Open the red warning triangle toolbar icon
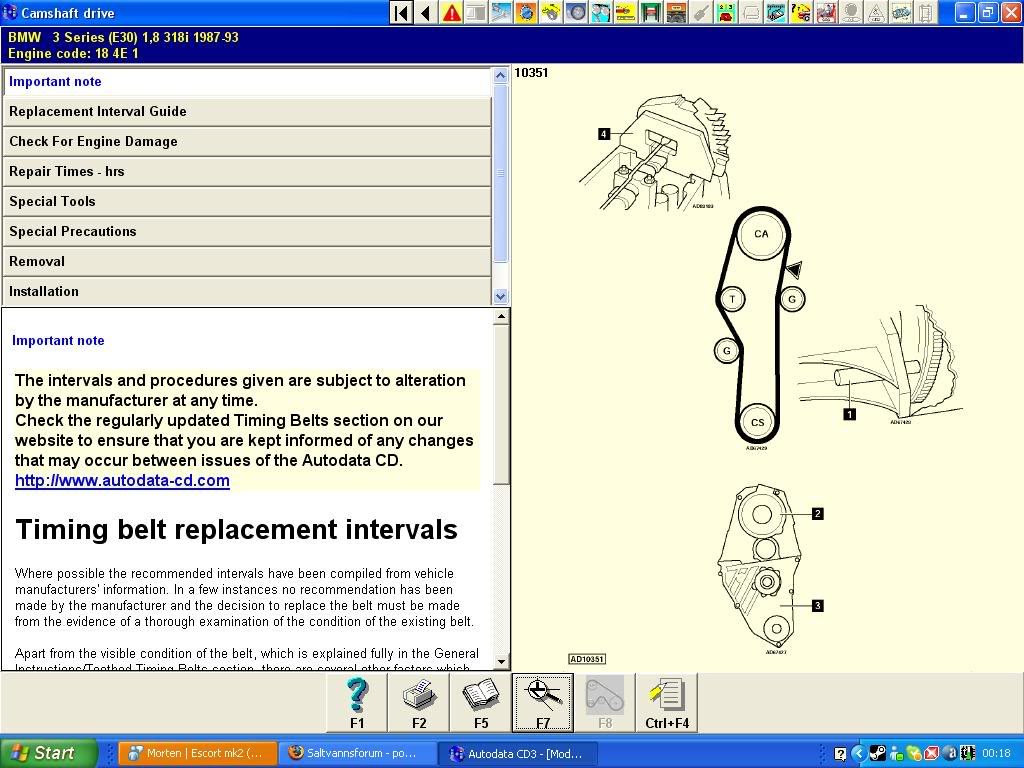1024x768 pixels. coord(451,12)
